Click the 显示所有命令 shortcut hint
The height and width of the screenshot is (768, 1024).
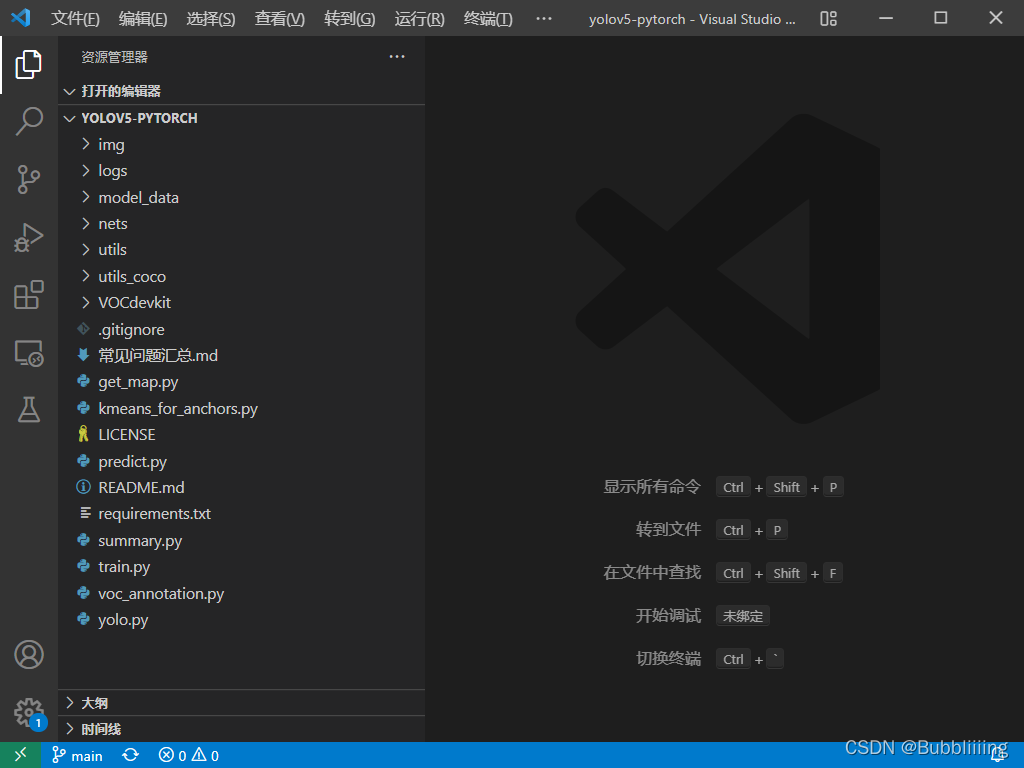652,487
